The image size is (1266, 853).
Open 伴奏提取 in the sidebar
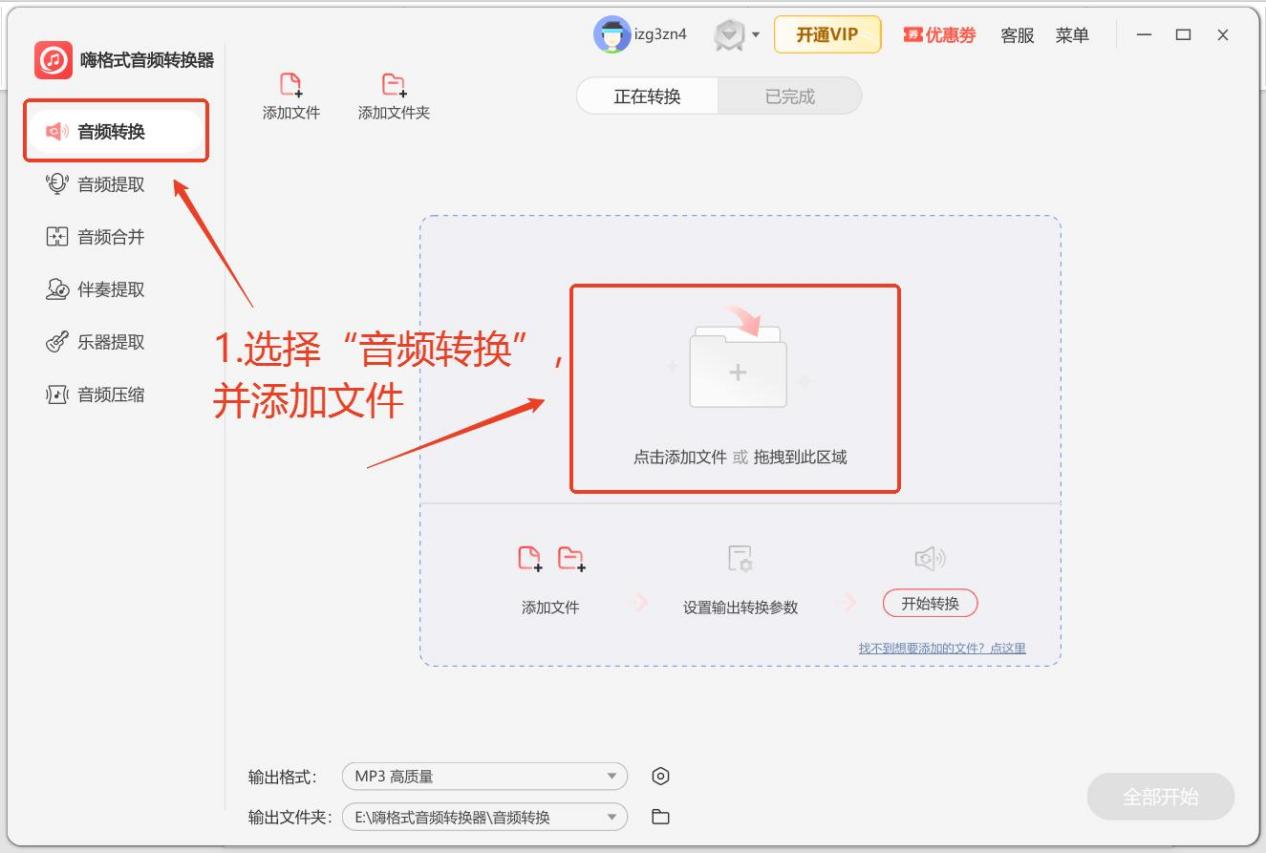96,289
